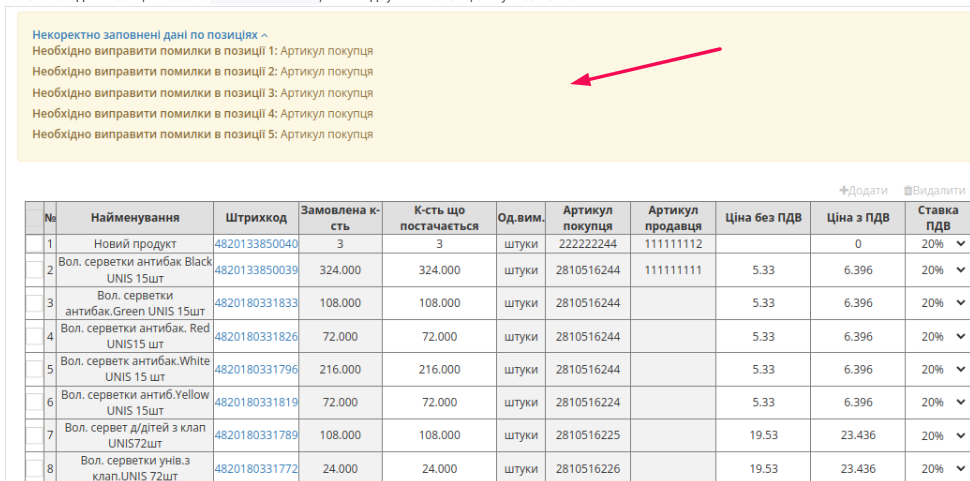Click the Найменування column header
The width and height of the screenshot is (970, 481).
(x=135, y=218)
